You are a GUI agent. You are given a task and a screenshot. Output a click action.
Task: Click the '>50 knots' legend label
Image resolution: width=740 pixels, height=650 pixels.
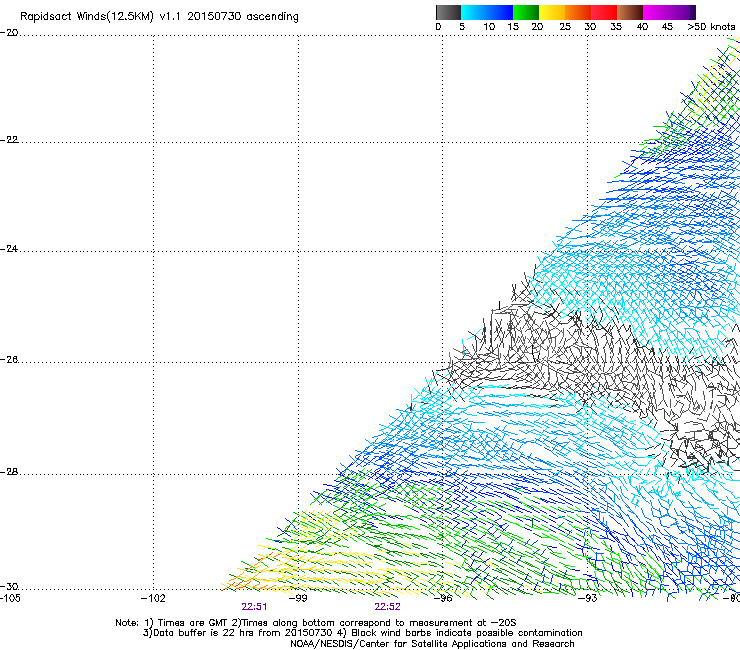click(711, 27)
